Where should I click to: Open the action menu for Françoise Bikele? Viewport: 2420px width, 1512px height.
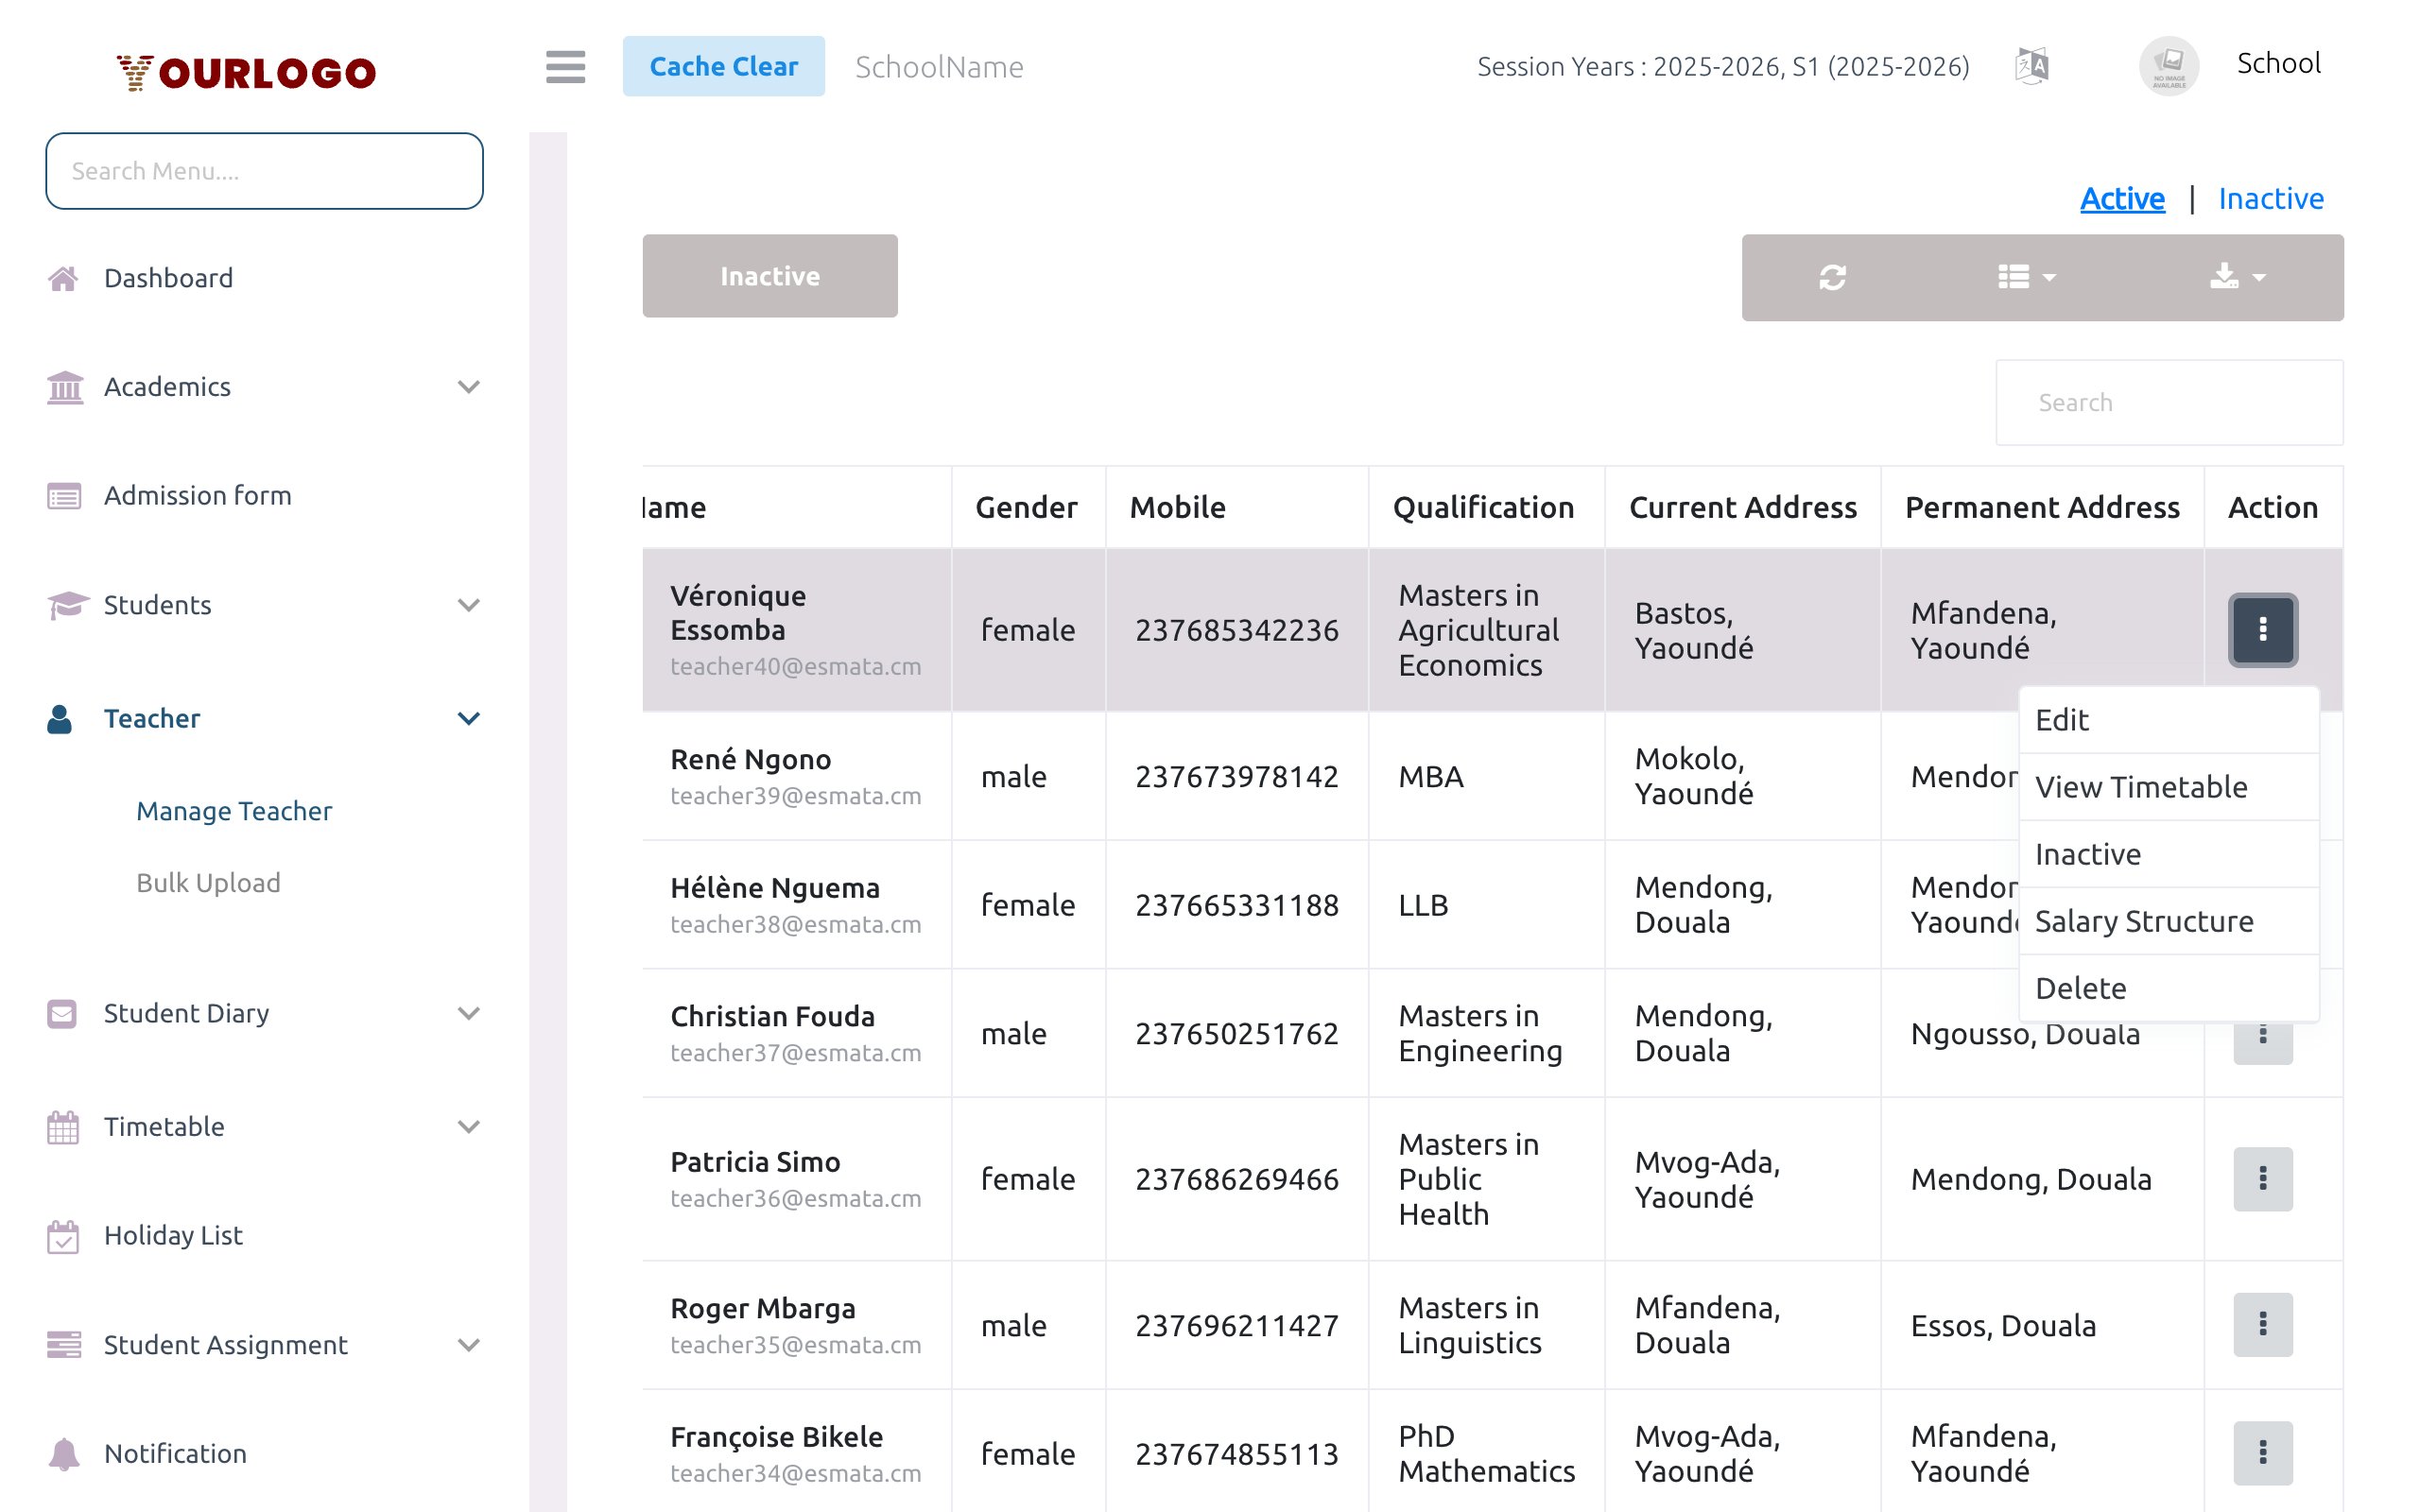(x=2263, y=1453)
